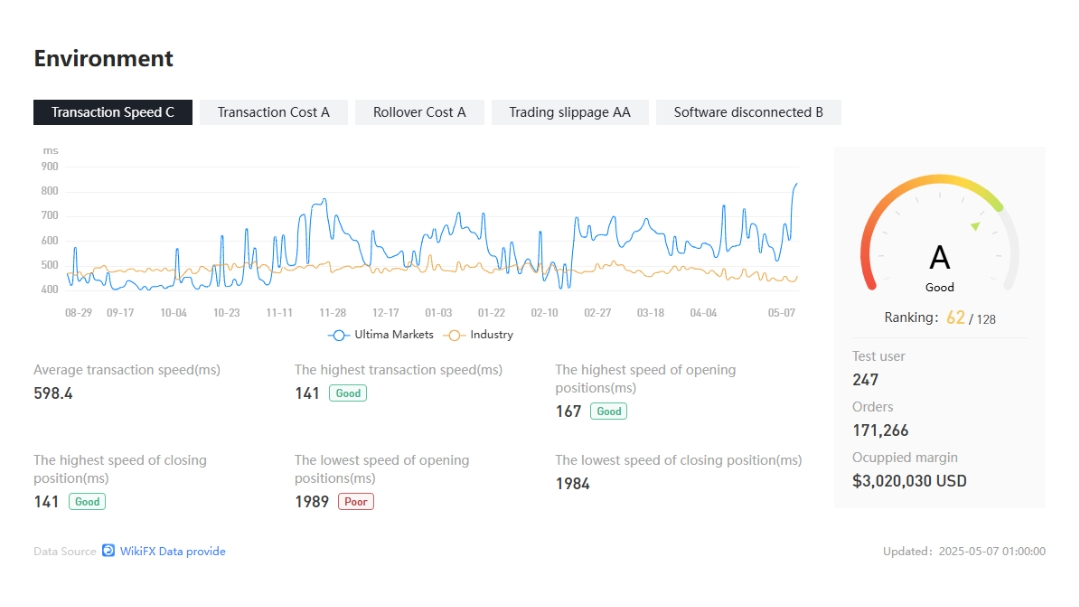View the Software disconnected B tab

[x=748, y=112]
